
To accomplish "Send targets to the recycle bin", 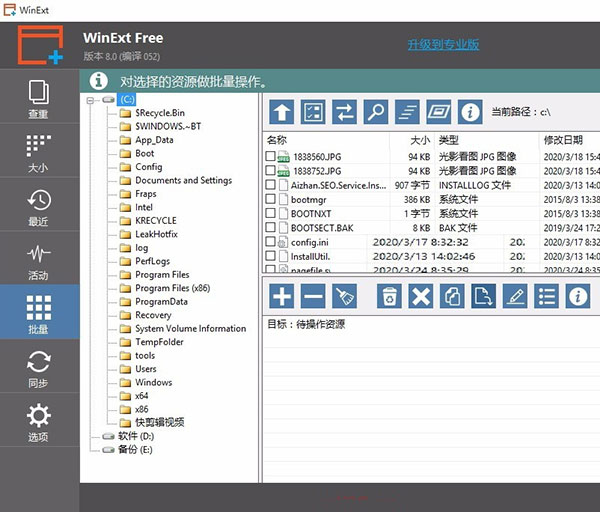I will (389, 296).
